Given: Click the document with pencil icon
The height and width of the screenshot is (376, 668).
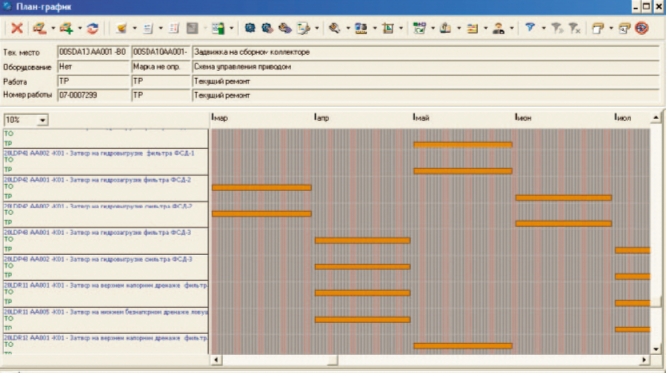Looking at the screenshot, I should 303,29.
